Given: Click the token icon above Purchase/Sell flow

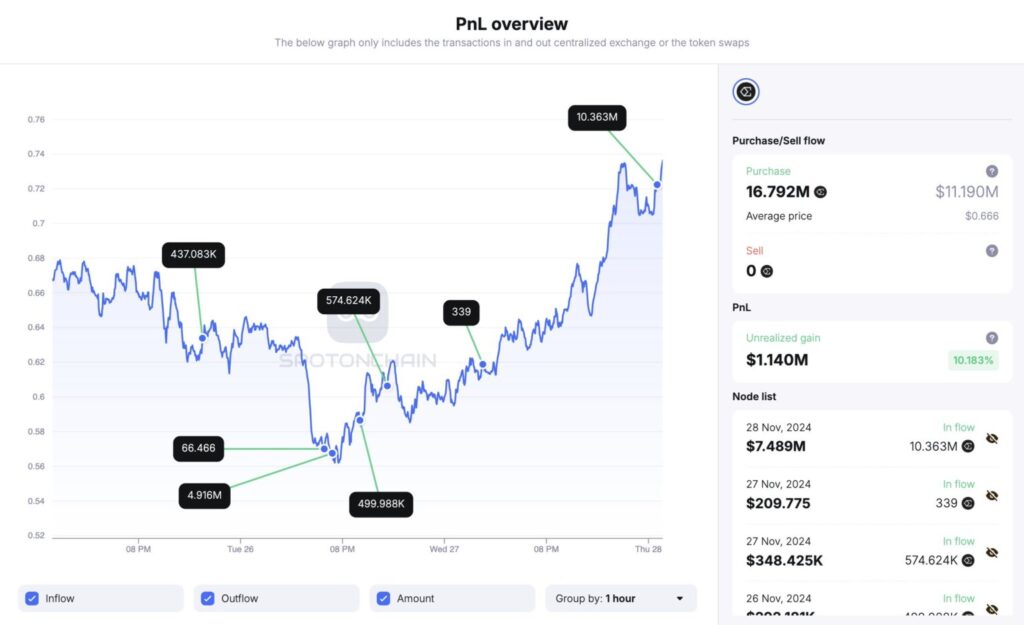Looking at the screenshot, I should point(746,93).
